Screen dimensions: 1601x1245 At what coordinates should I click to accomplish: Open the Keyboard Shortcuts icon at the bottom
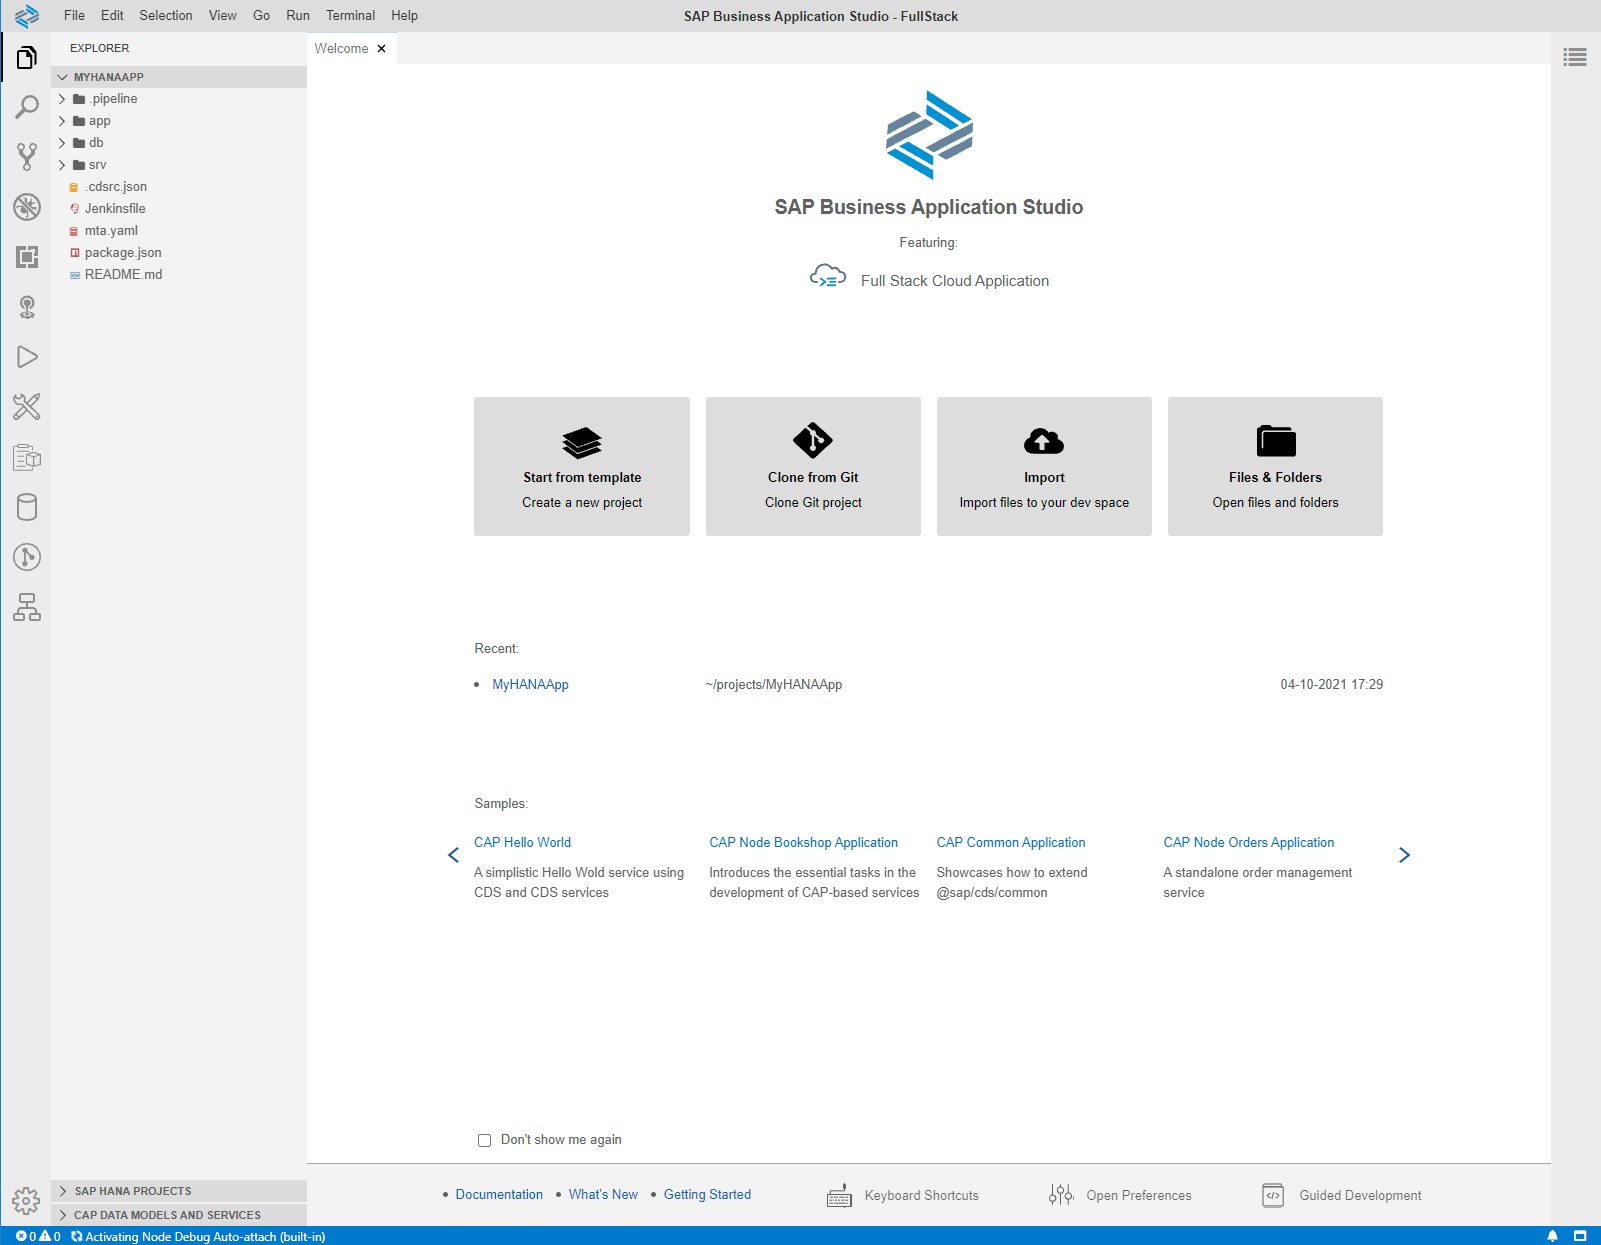[x=840, y=1195]
